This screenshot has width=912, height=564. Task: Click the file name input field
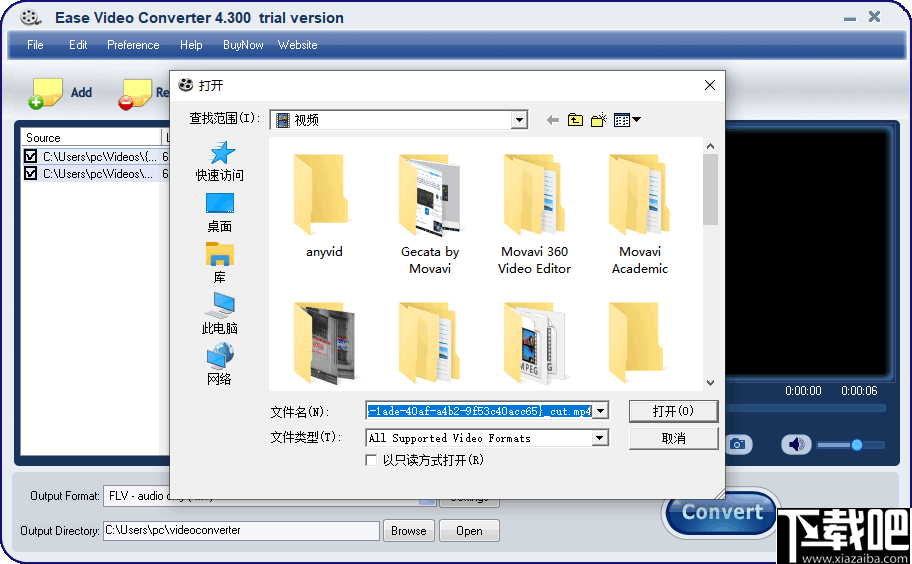(x=480, y=411)
